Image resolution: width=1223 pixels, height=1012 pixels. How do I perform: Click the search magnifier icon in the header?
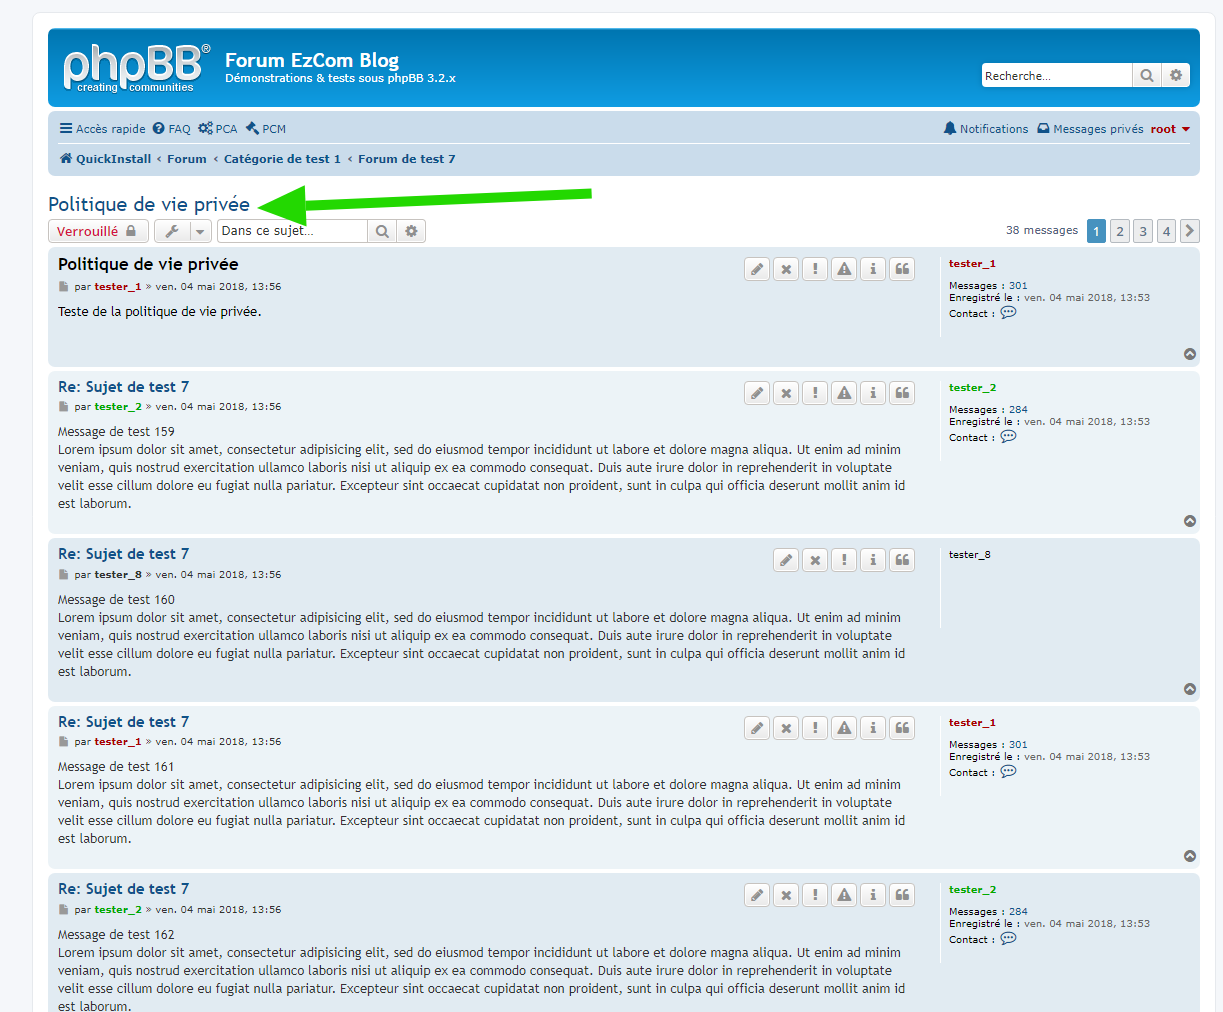[x=1147, y=76]
